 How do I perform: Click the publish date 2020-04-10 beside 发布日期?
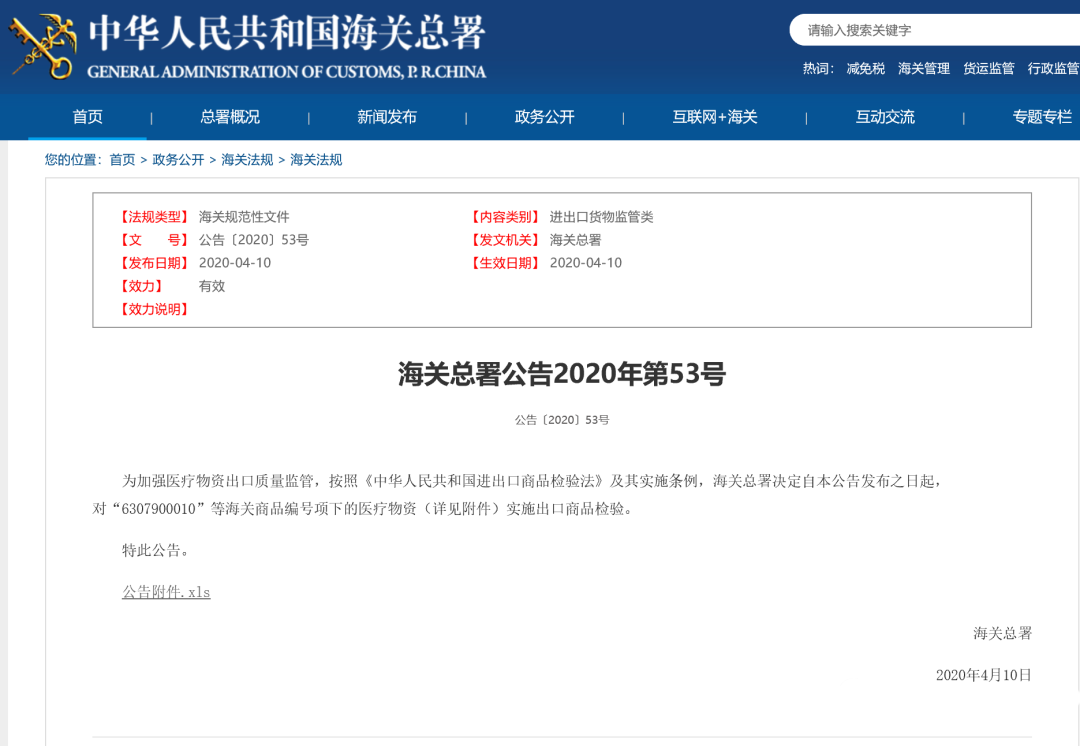(235, 263)
